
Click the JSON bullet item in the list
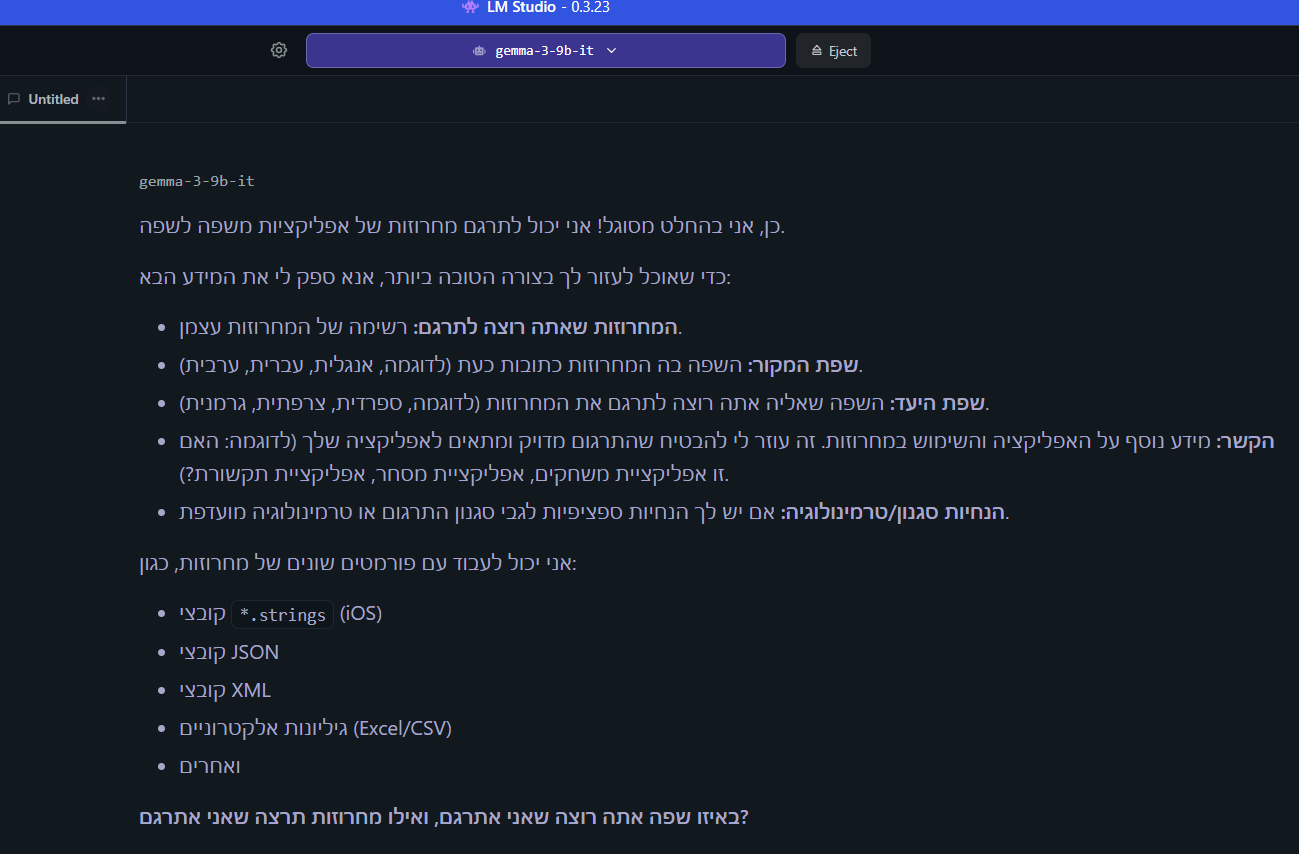click(x=230, y=652)
